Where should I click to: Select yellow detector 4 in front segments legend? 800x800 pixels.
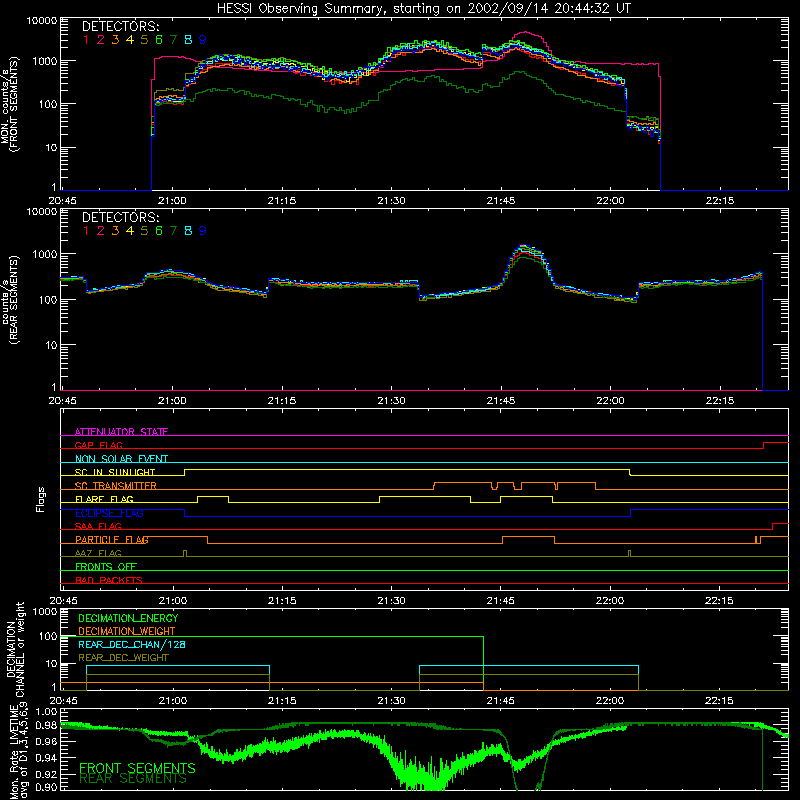tap(130, 40)
